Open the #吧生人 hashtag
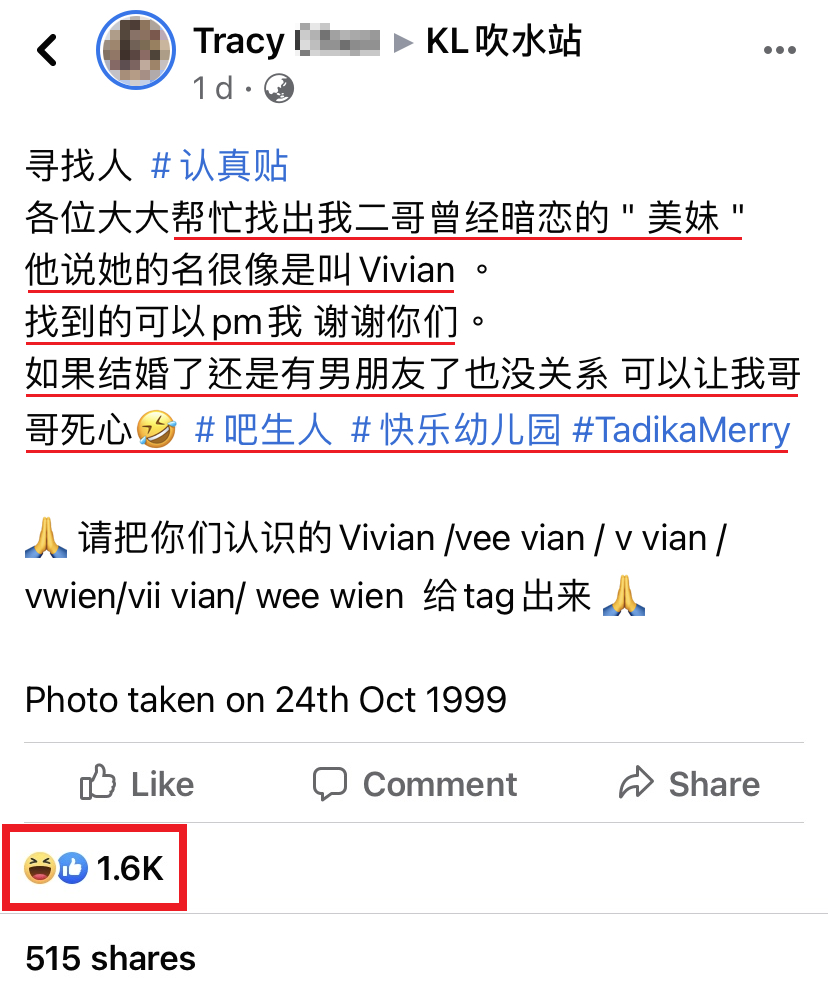828x1004 pixels. pos(263,429)
